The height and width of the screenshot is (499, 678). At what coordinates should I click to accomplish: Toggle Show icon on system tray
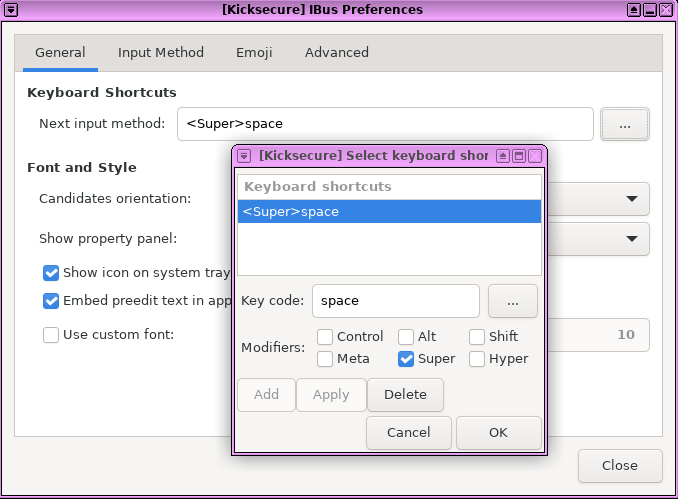(x=51, y=273)
